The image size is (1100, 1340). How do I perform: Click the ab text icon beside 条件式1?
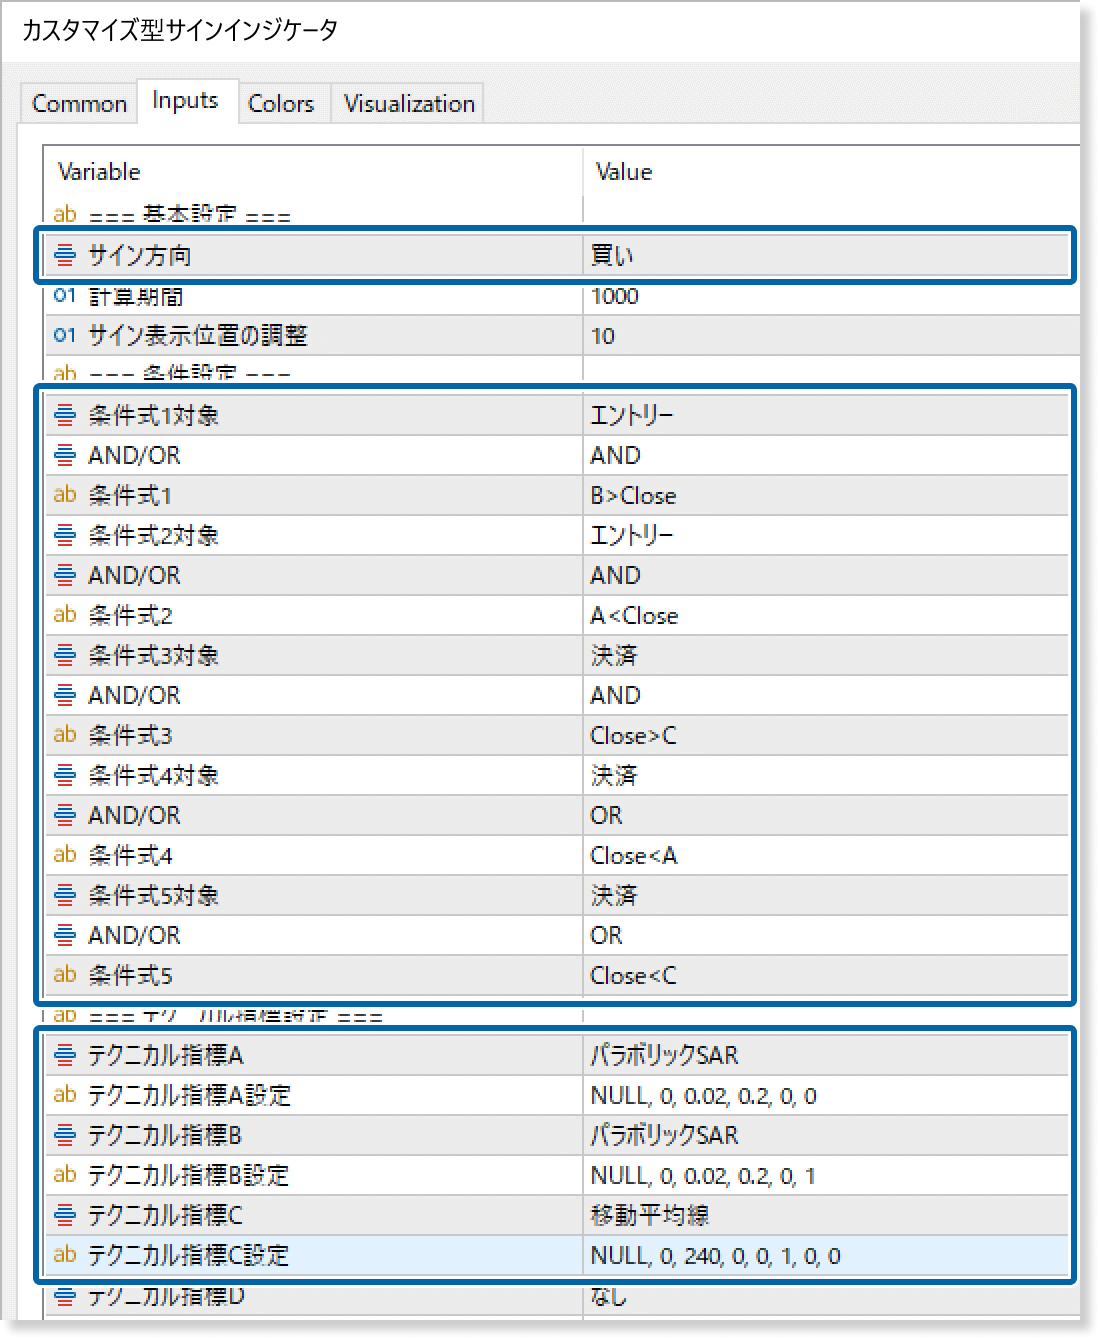point(64,495)
